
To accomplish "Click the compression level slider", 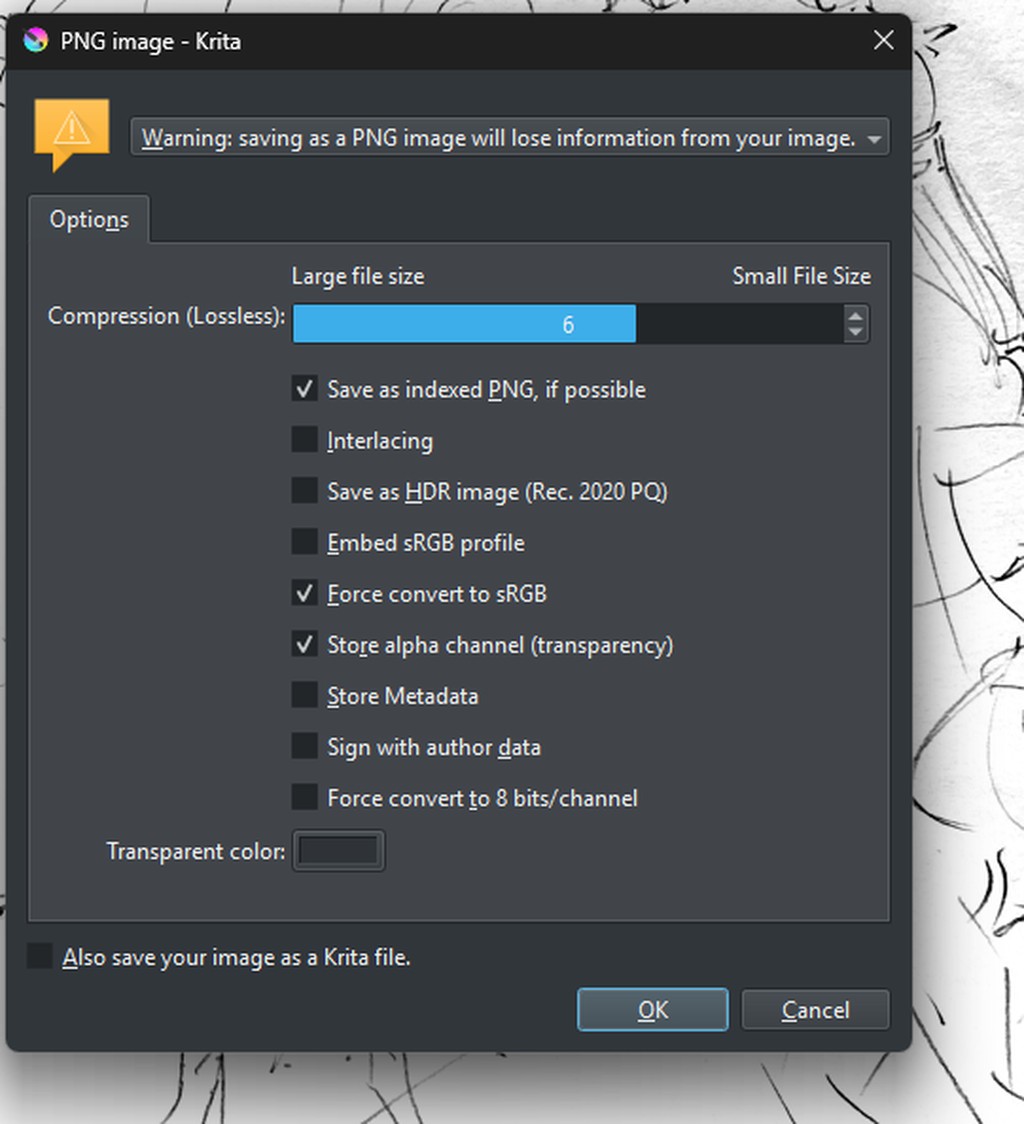I will (567, 325).
